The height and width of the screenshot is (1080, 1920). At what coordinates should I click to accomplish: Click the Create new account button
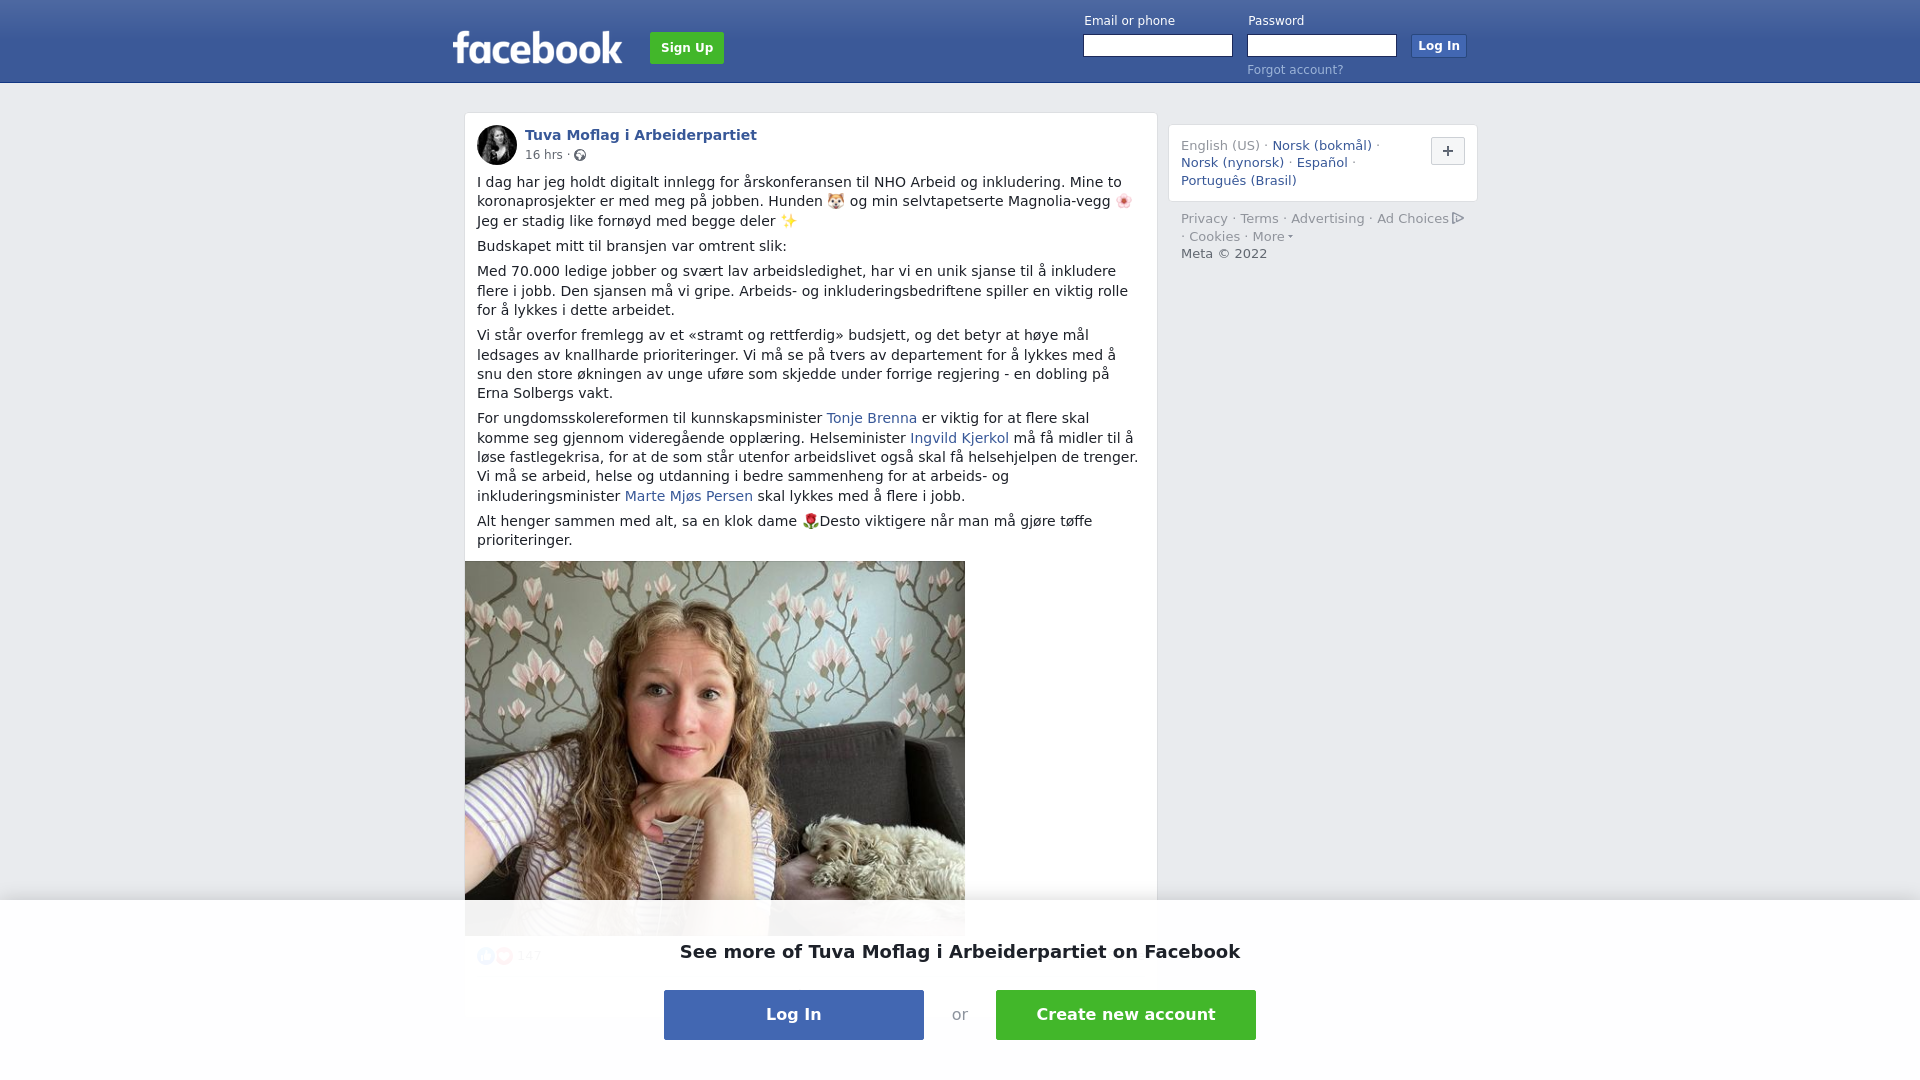click(x=1126, y=1015)
